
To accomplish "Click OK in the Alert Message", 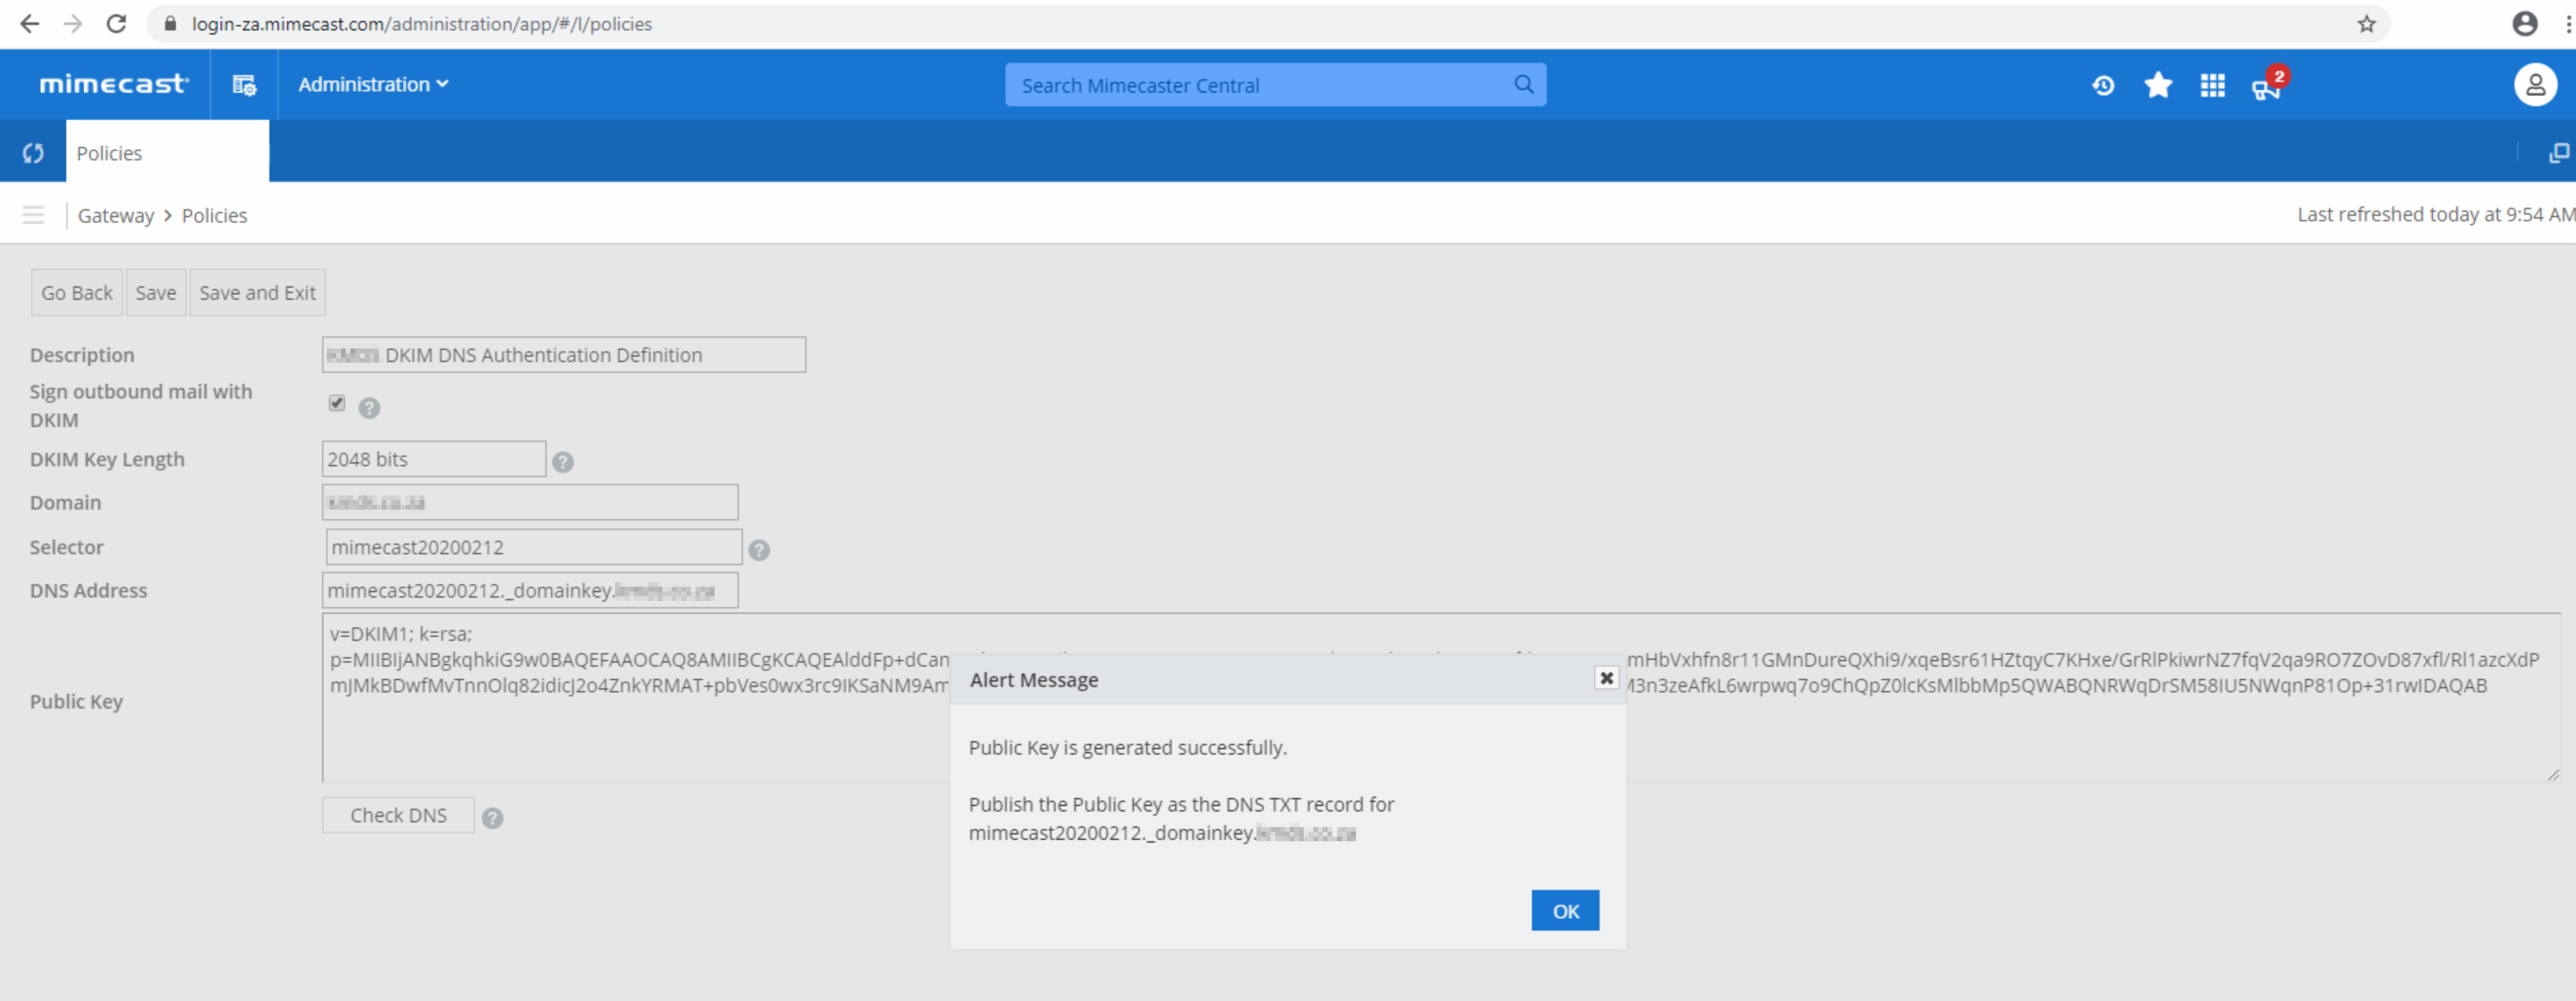I will pyautogui.click(x=1564, y=911).
